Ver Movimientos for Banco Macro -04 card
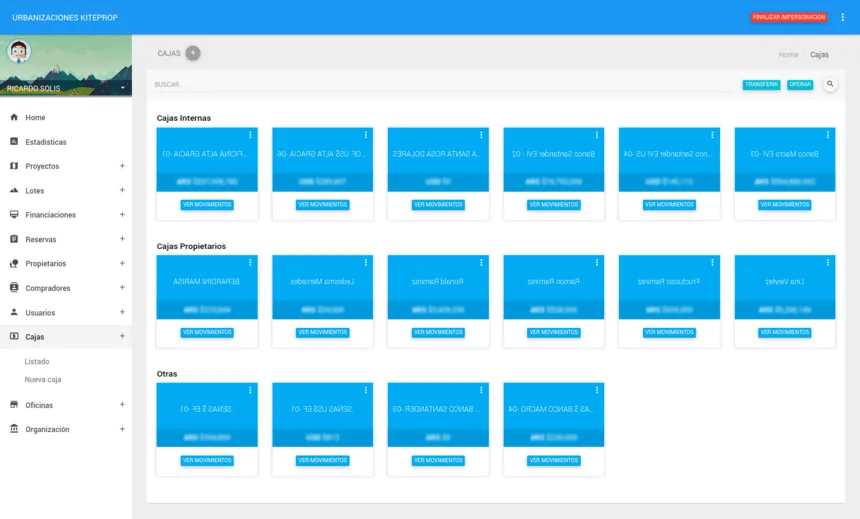Screen dimensions: 860x519 coord(553,460)
